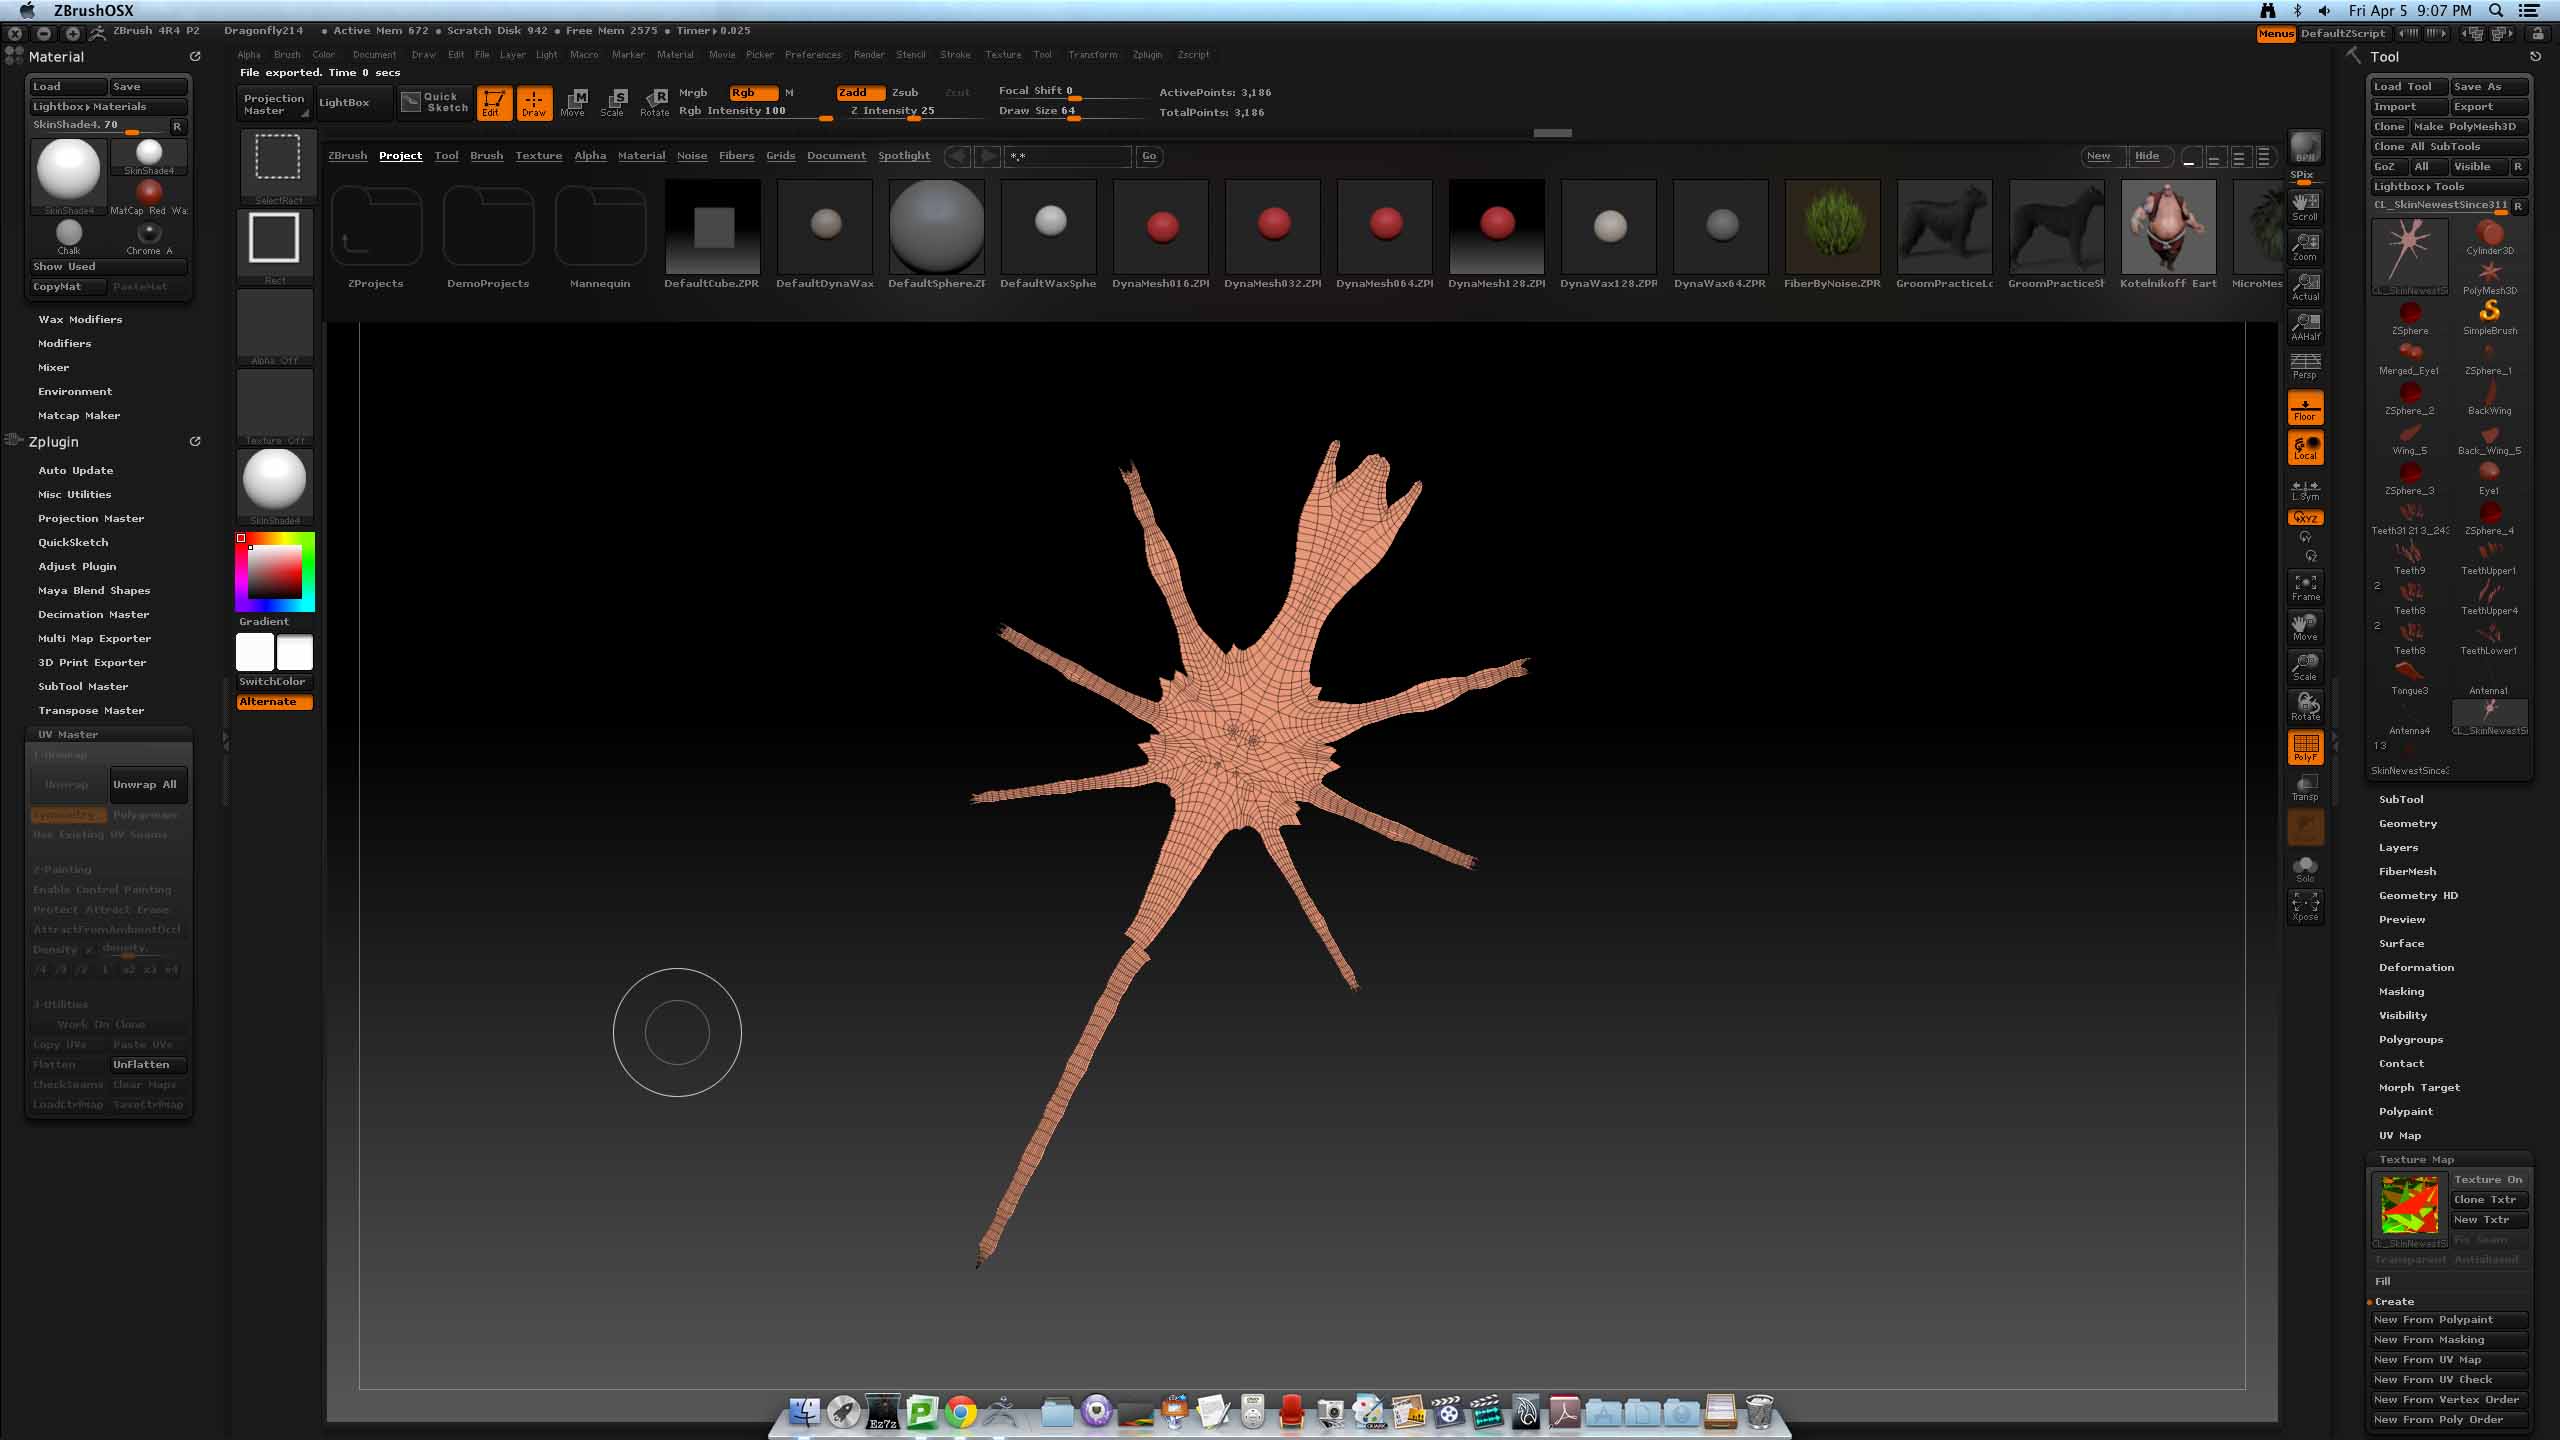Toggle Texture On in Texture Map
The width and height of the screenshot is (2560, 1440).
2488,1180
